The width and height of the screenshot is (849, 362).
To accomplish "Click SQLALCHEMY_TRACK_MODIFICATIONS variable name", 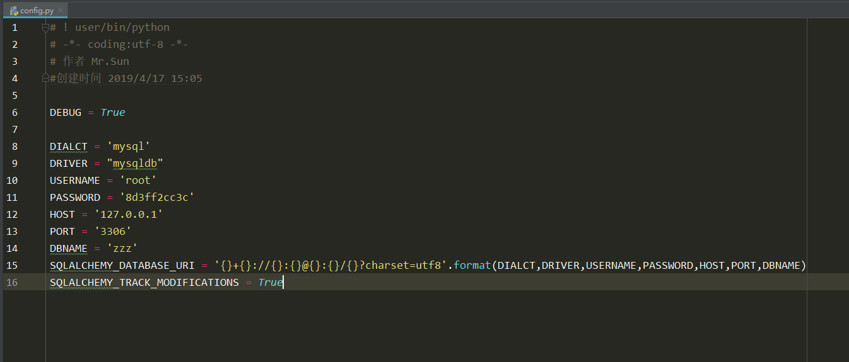I will [144, 282].
